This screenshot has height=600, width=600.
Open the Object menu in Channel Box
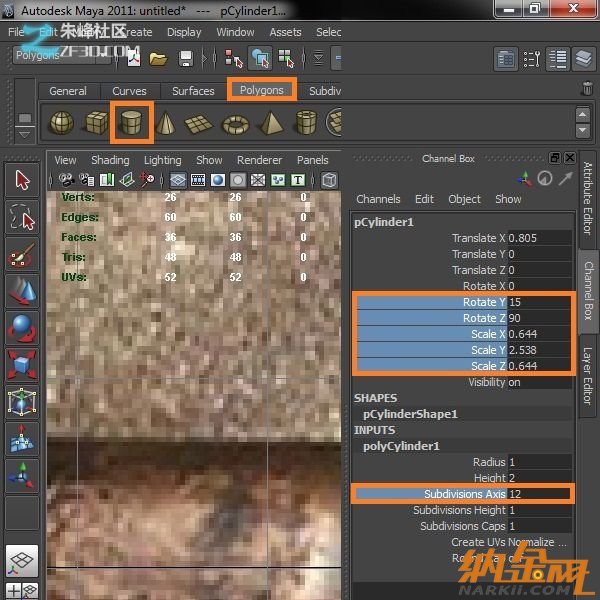[x=464, y=199]
